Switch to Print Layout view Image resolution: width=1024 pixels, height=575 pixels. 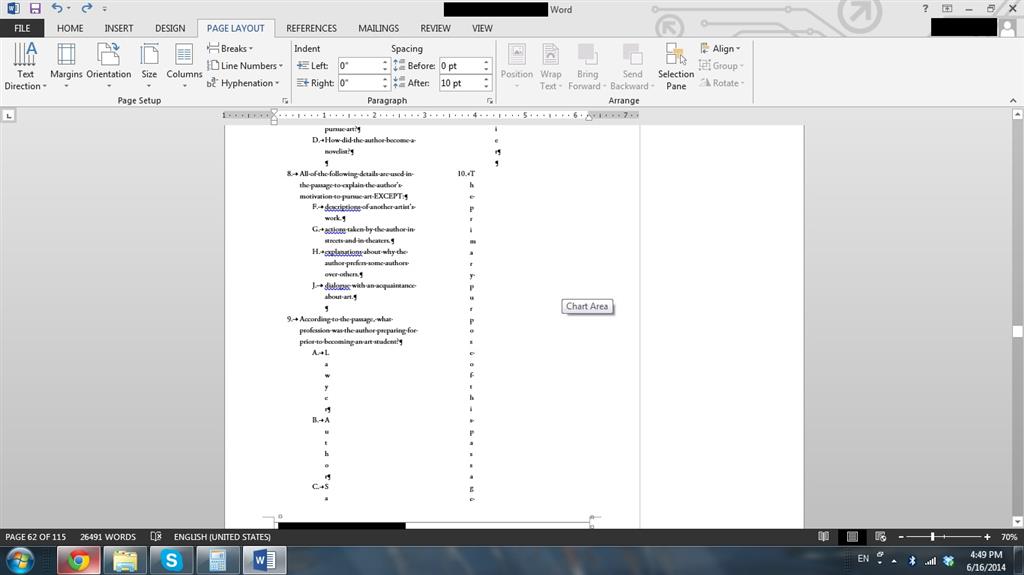click(852, 536)
